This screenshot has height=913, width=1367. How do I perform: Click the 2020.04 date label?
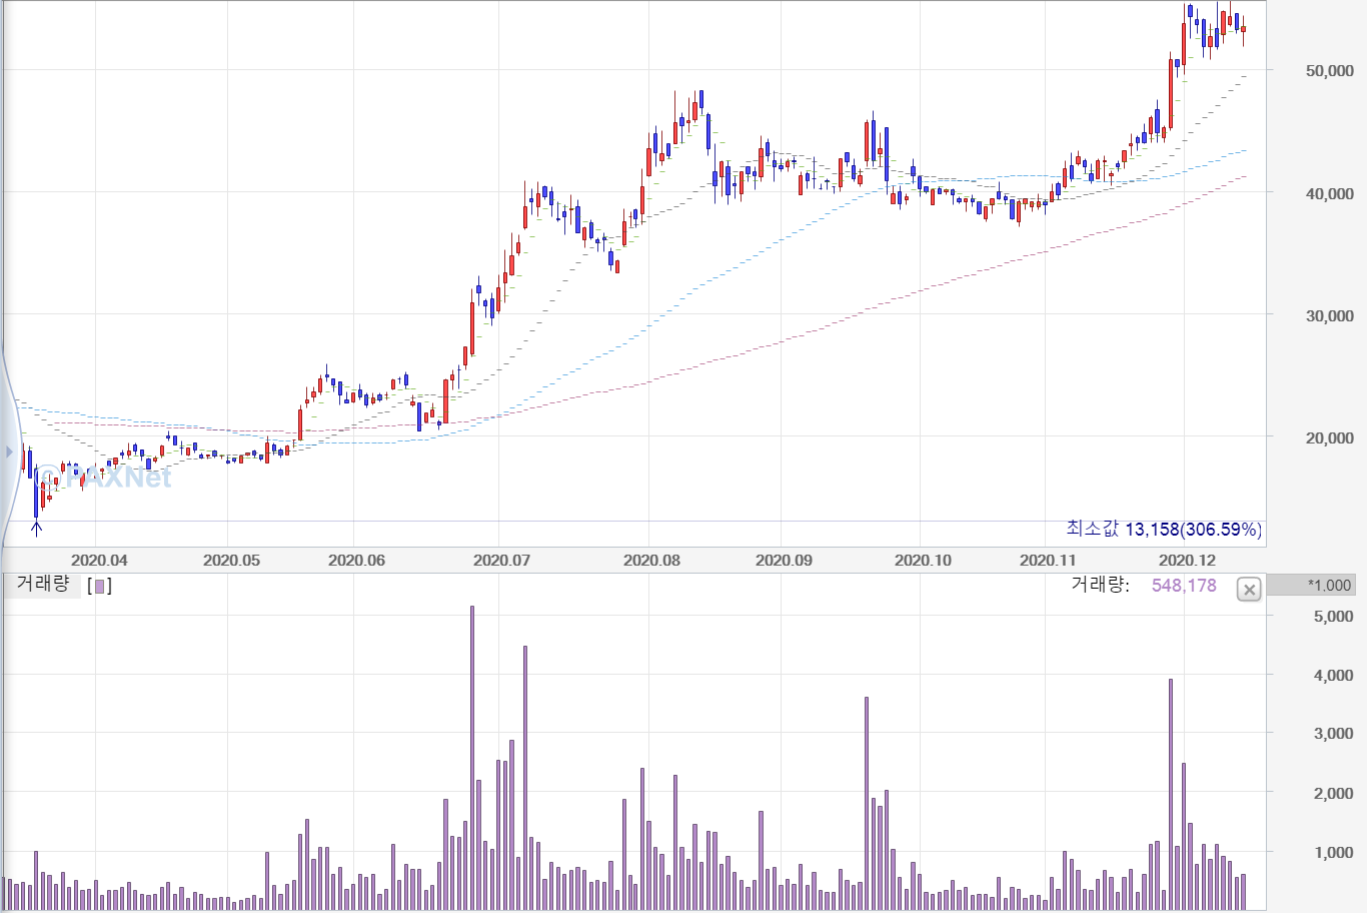(x=99, y=560)
